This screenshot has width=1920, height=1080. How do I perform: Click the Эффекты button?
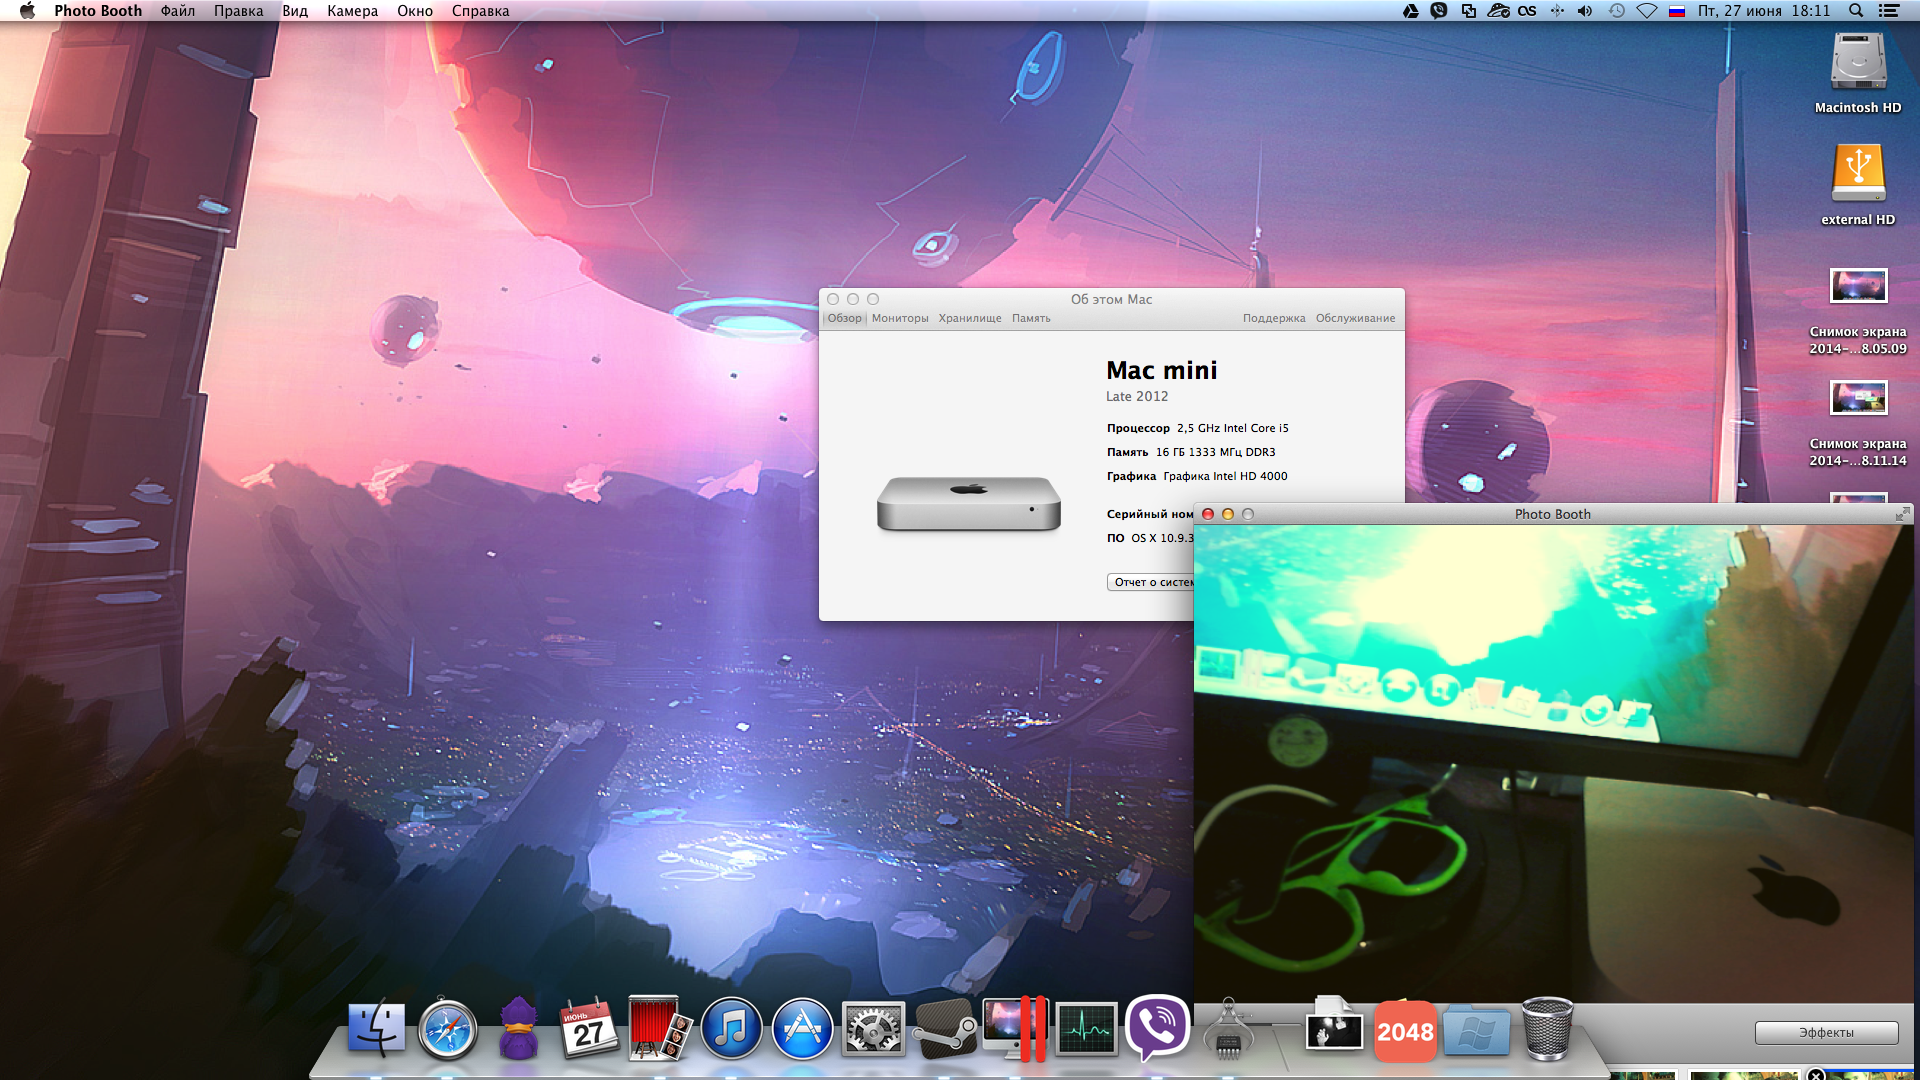(1826, 1032)
